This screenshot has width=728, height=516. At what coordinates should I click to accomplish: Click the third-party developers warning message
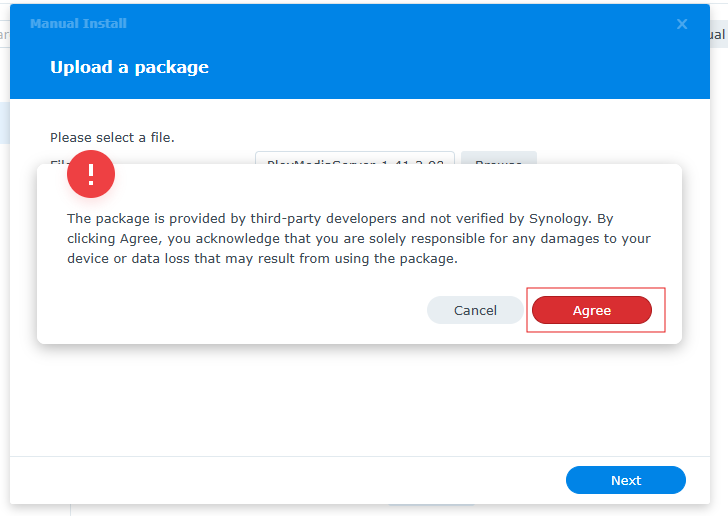coord(358,238)
